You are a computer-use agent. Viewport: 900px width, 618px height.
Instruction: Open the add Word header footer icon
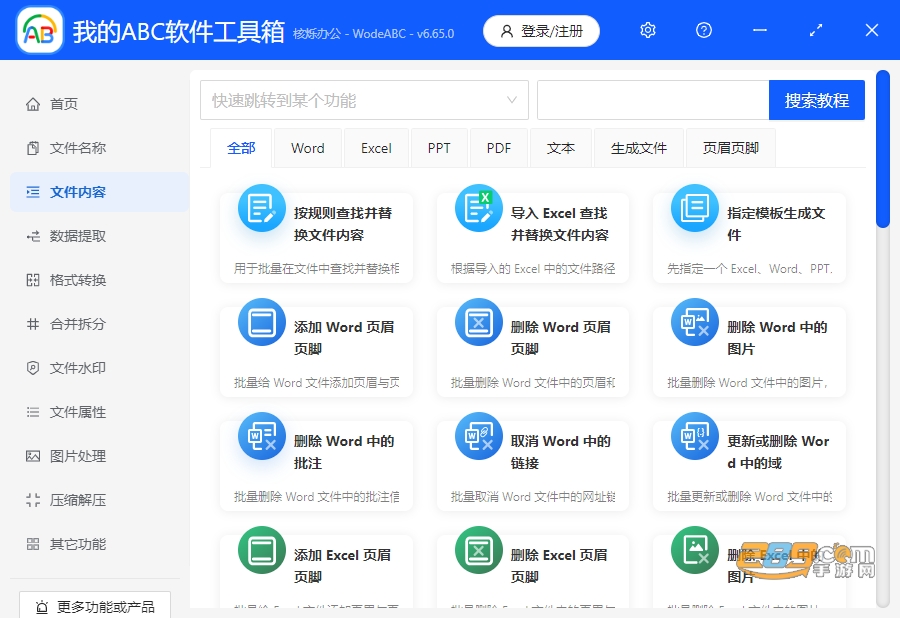(x=262, y=322)
